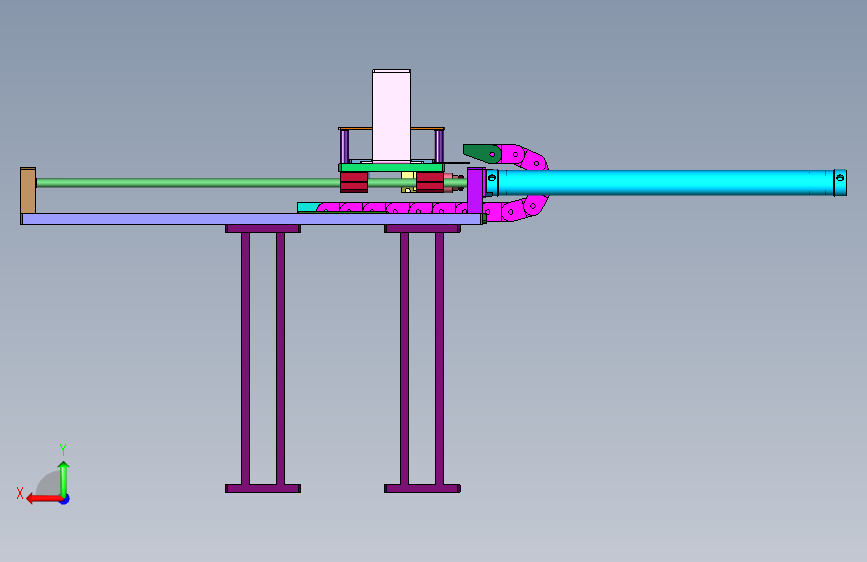Pick the left small purple support post

344,147
